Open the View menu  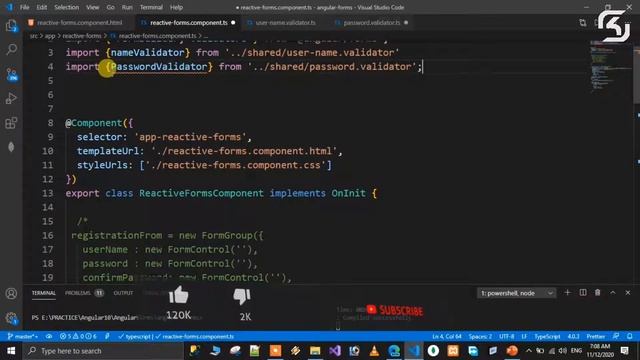[x=93, y=7]
